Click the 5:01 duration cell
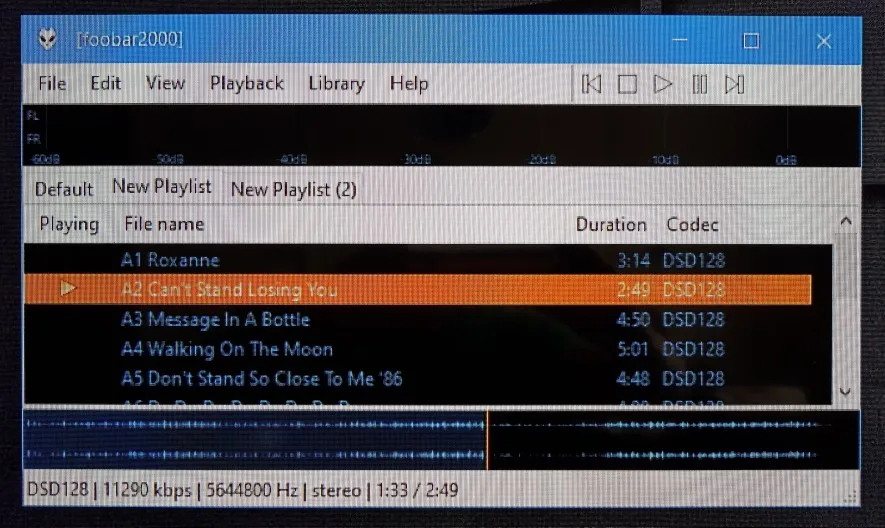The width and height of the screenshot is (885, 528). tap(633, 349)
